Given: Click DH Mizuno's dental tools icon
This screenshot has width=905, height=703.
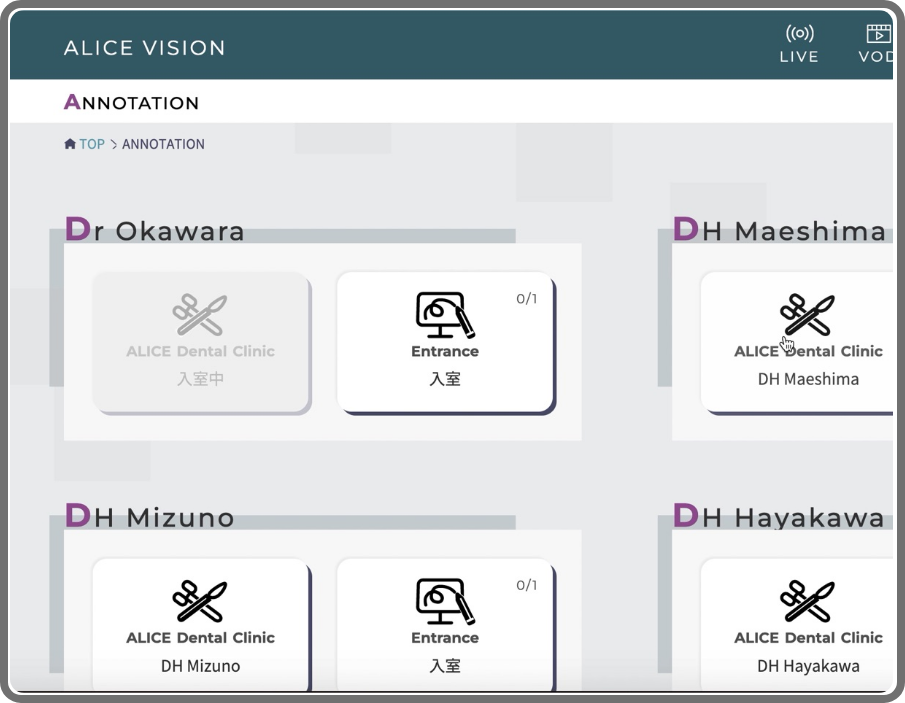Looking at the screenshot, I should click(x=200, y=600).
